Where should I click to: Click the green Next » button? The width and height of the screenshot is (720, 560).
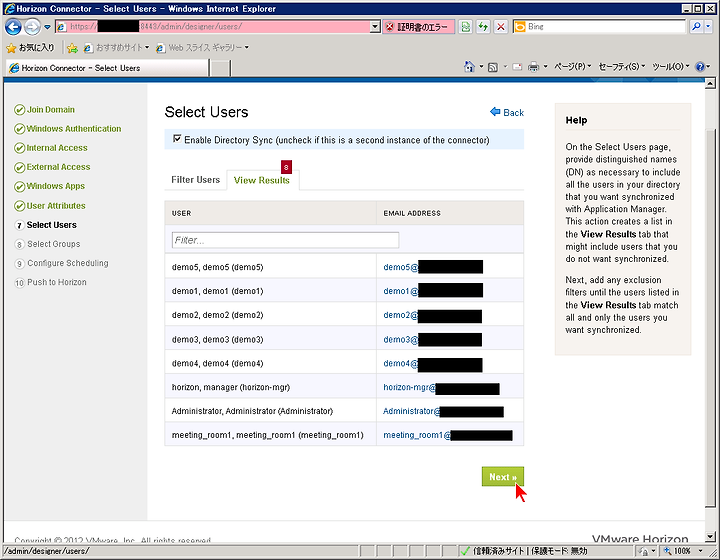pyautogui.click(x=502, y=477)
